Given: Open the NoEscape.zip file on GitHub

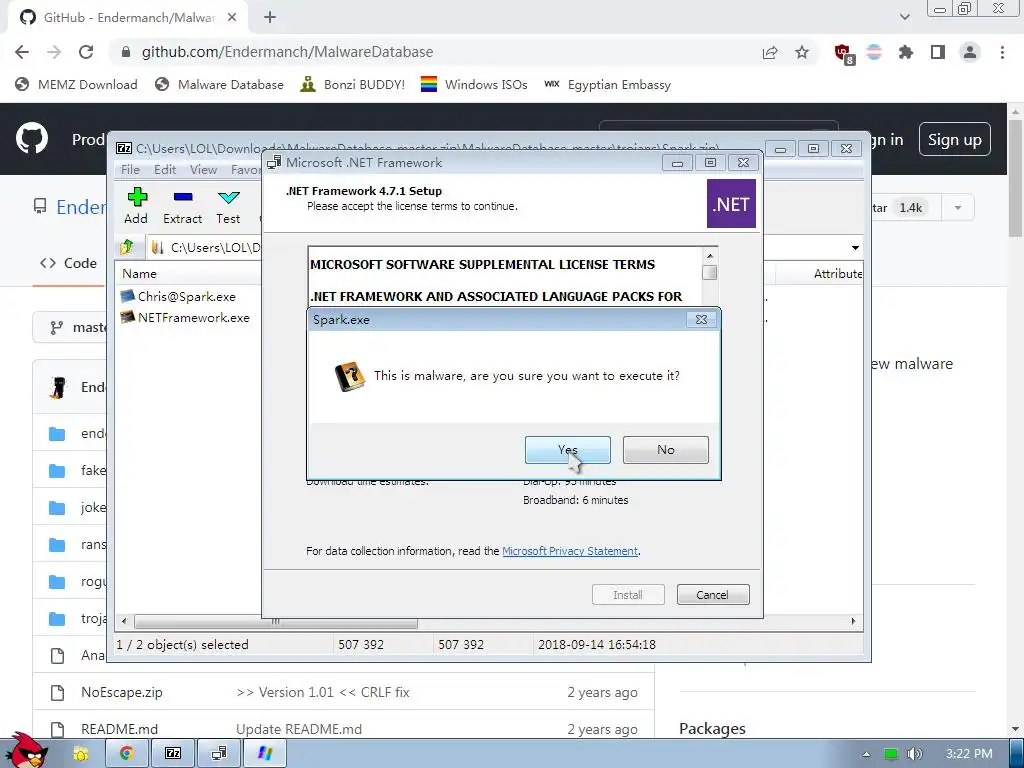Looking at the screenshot, I should pos(121,692).
